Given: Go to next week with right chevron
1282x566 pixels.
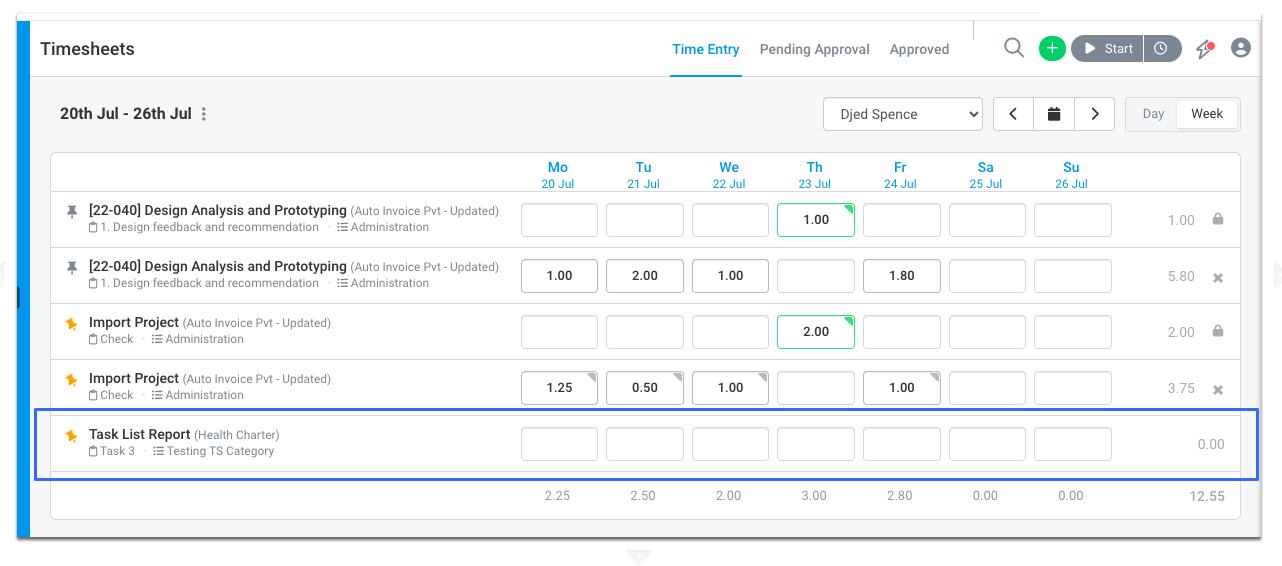Looking at the screenshot, I should [x=1095, y=114].
